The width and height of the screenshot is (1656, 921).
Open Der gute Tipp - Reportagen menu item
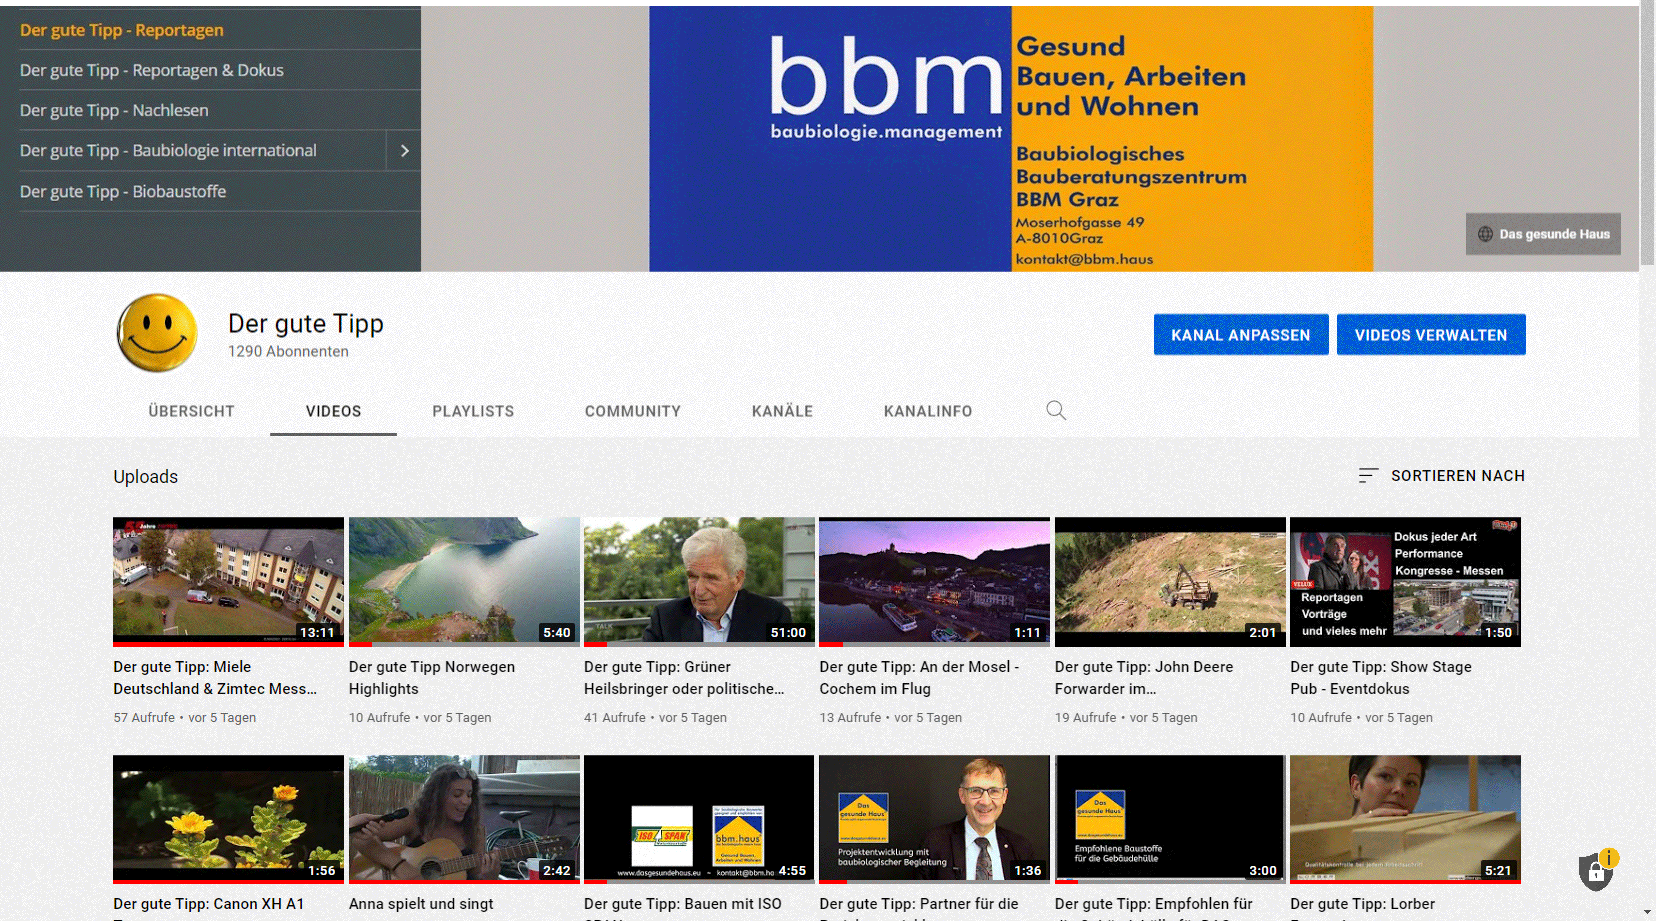click(x=122, y=30)
